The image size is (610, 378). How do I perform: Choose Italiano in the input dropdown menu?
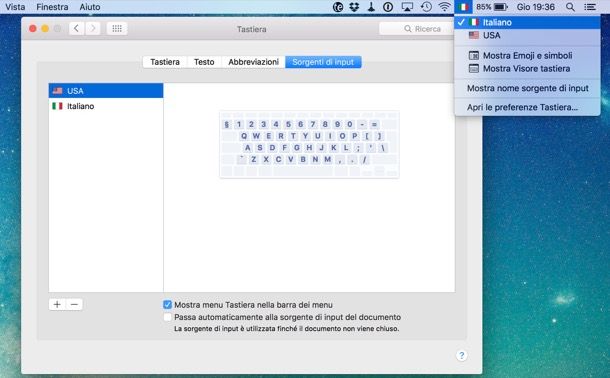527,22
